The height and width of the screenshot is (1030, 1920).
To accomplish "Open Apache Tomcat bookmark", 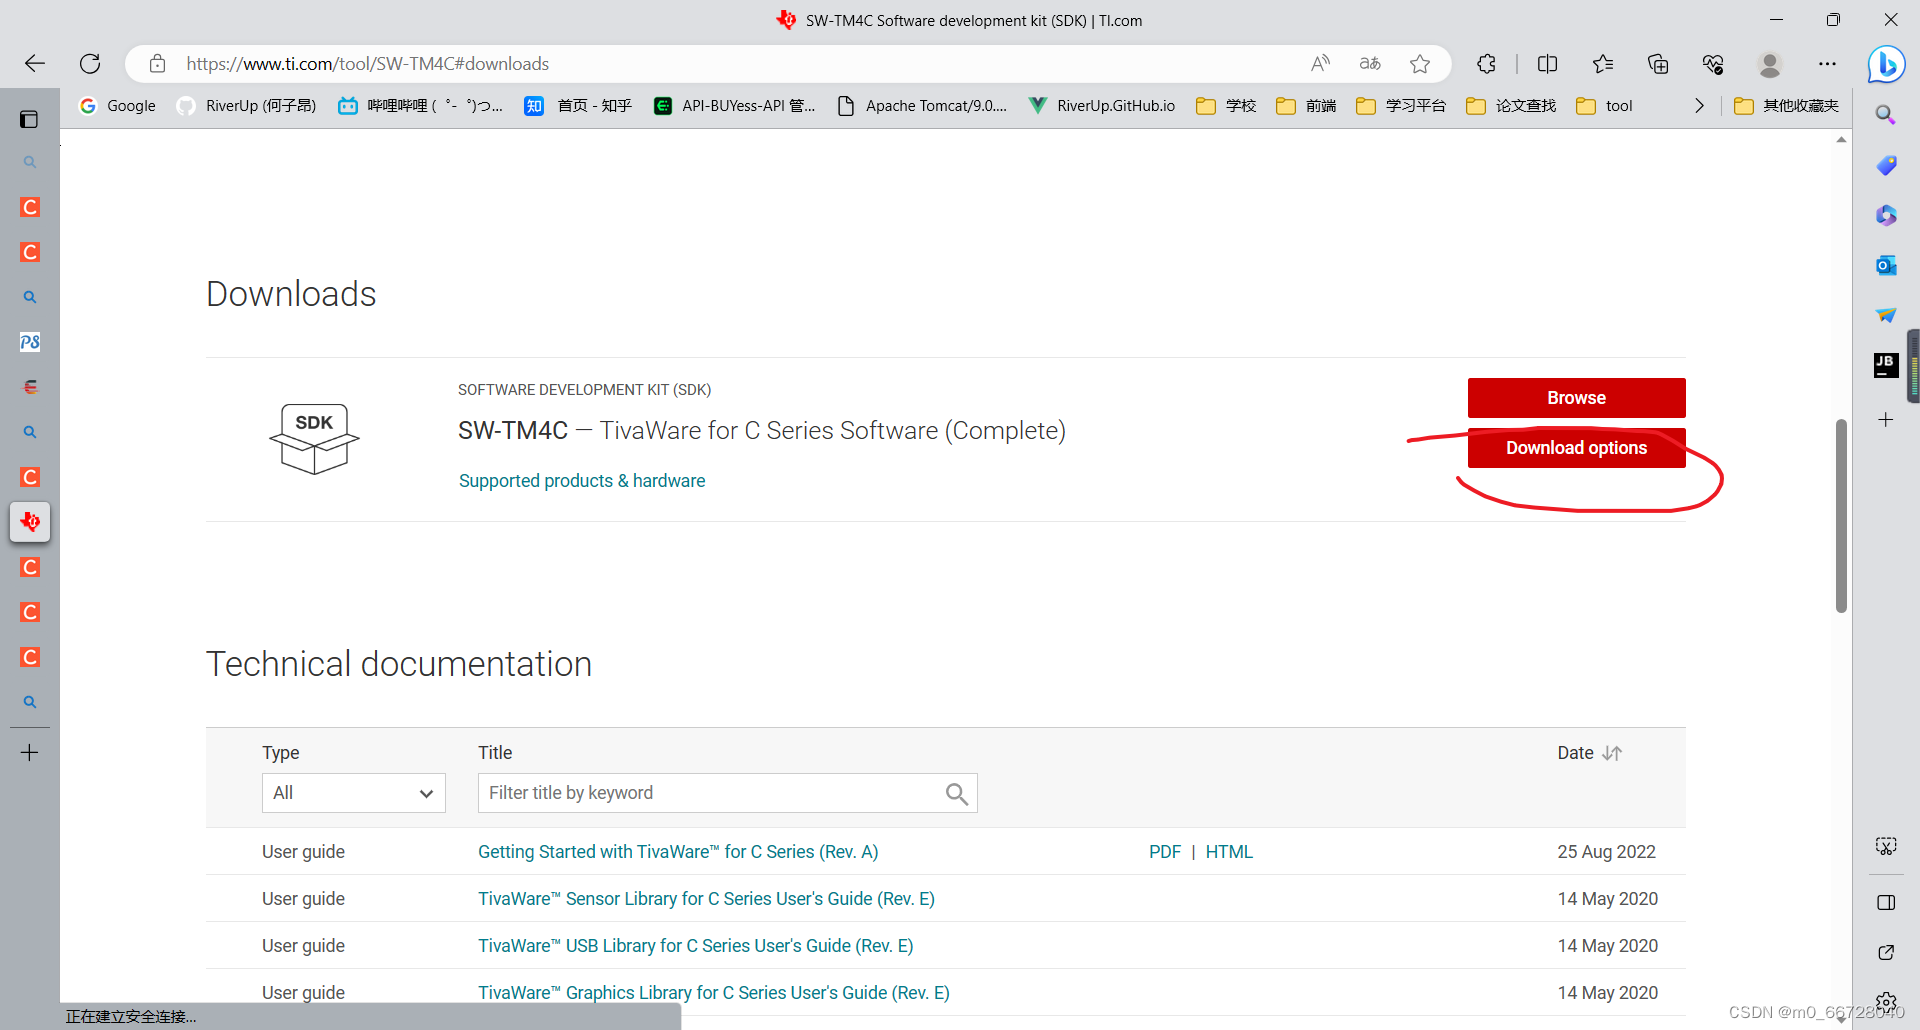I will (921, 106).
